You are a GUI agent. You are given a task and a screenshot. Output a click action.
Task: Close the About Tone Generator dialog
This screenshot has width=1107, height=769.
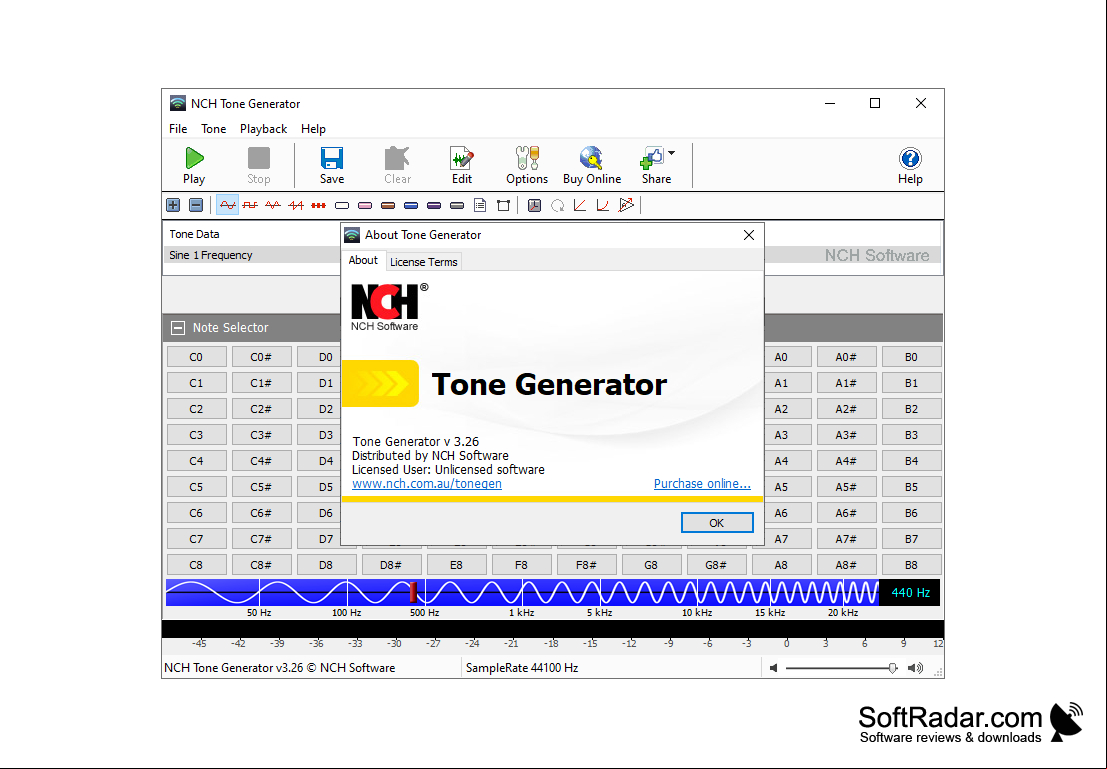click(749, 235)
